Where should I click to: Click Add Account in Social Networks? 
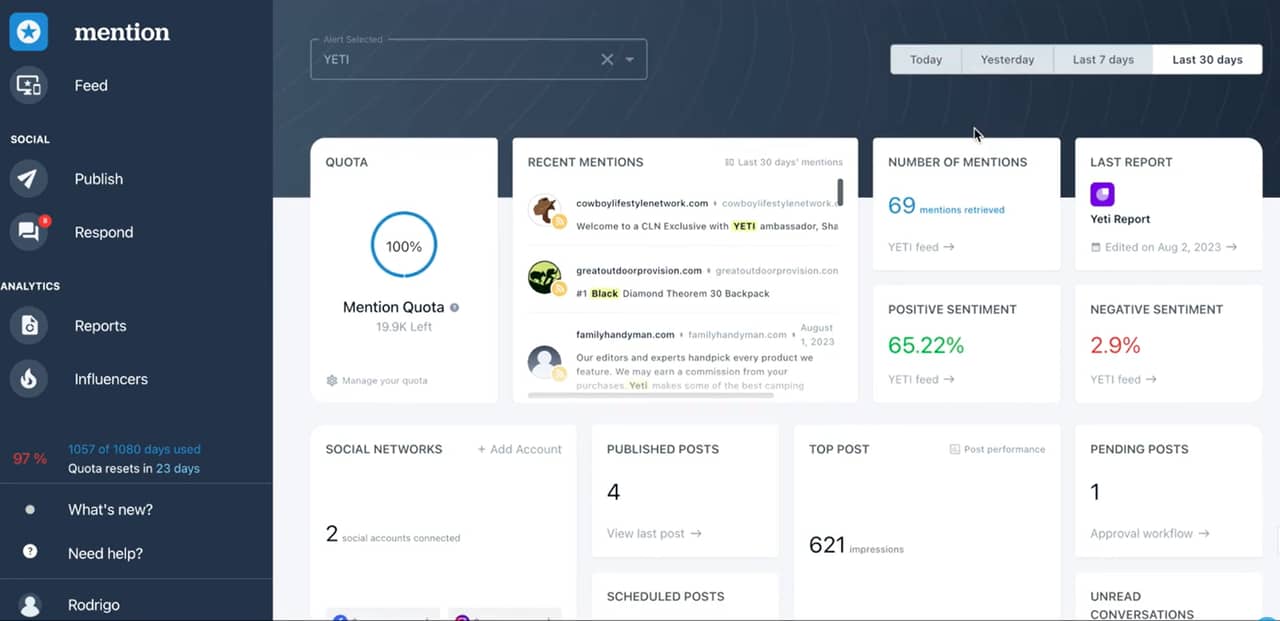pos(519,450)
